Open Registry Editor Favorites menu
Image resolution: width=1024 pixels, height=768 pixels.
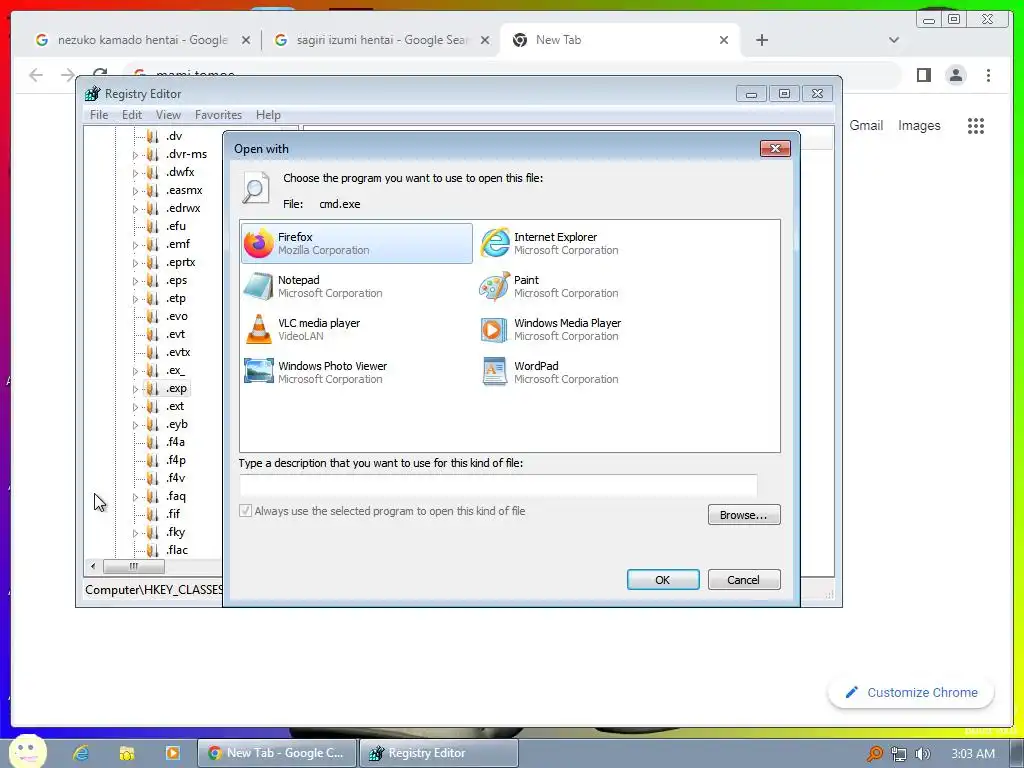[x=218, y=115]
